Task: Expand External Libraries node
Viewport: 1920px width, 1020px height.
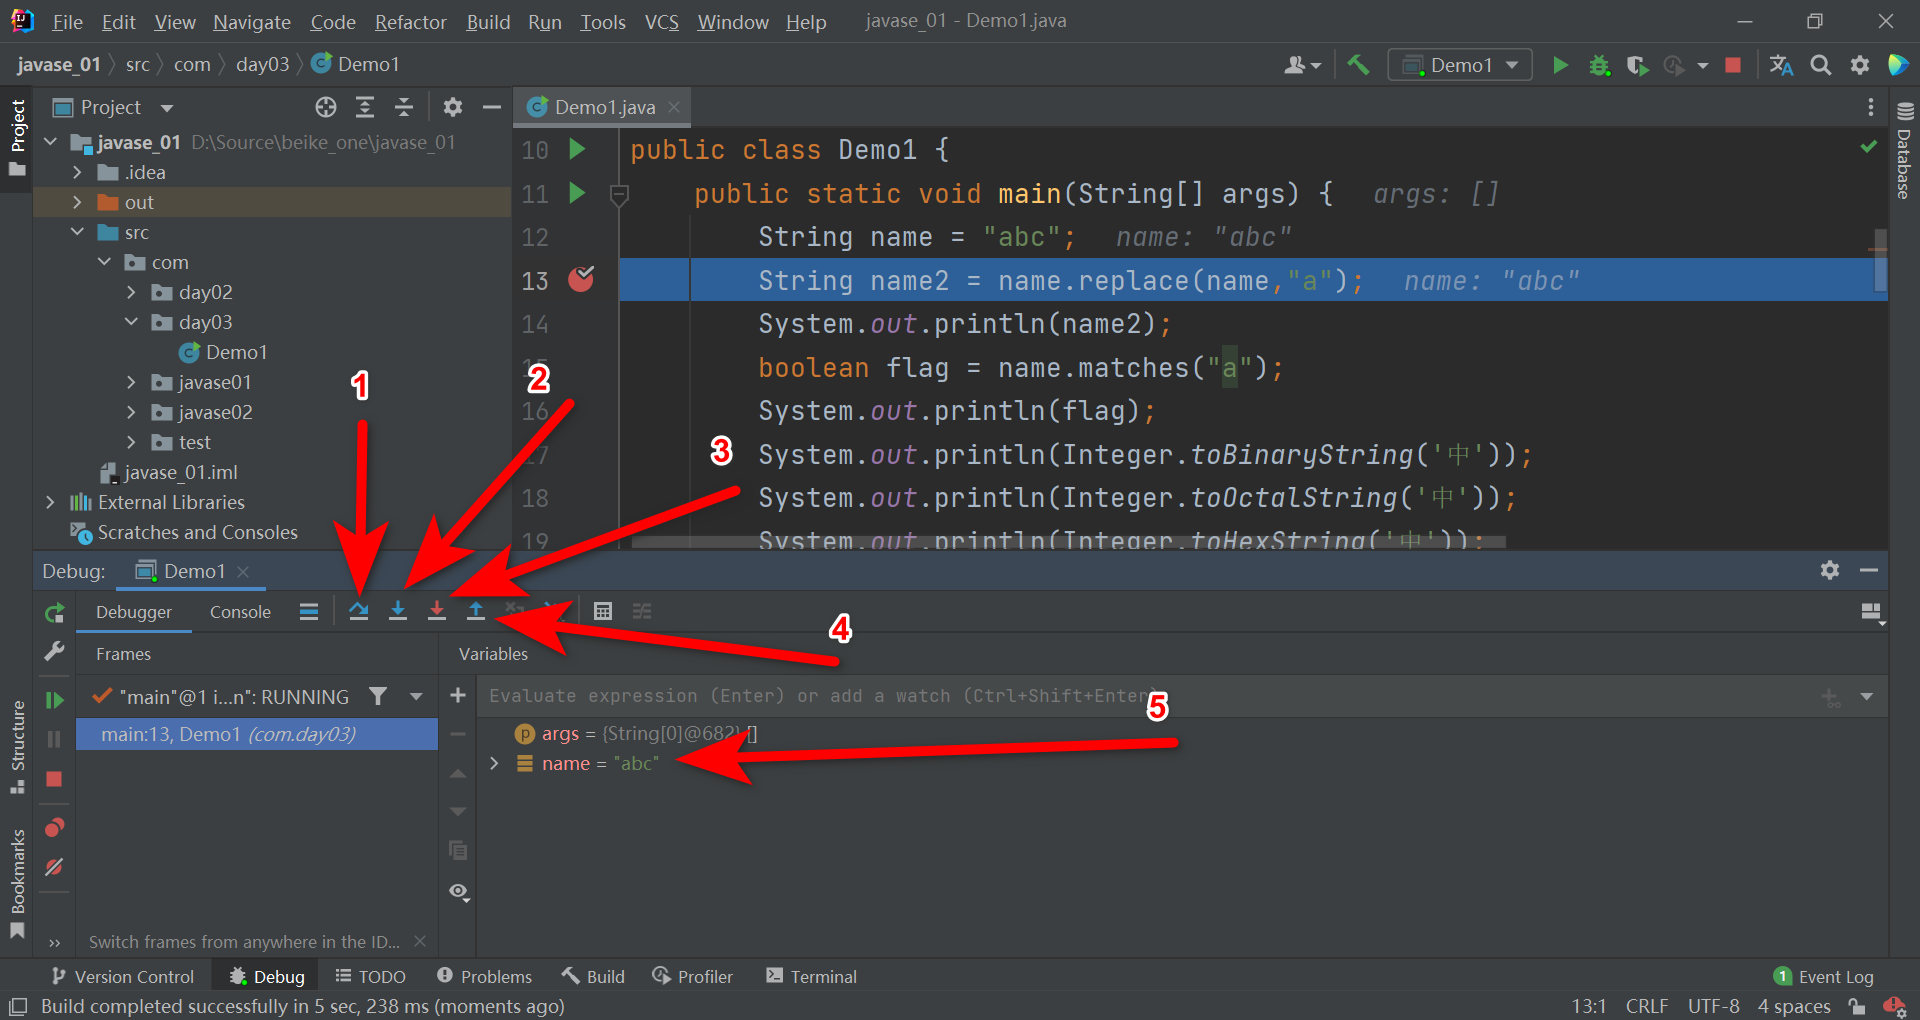Action: tap(50, 502)
